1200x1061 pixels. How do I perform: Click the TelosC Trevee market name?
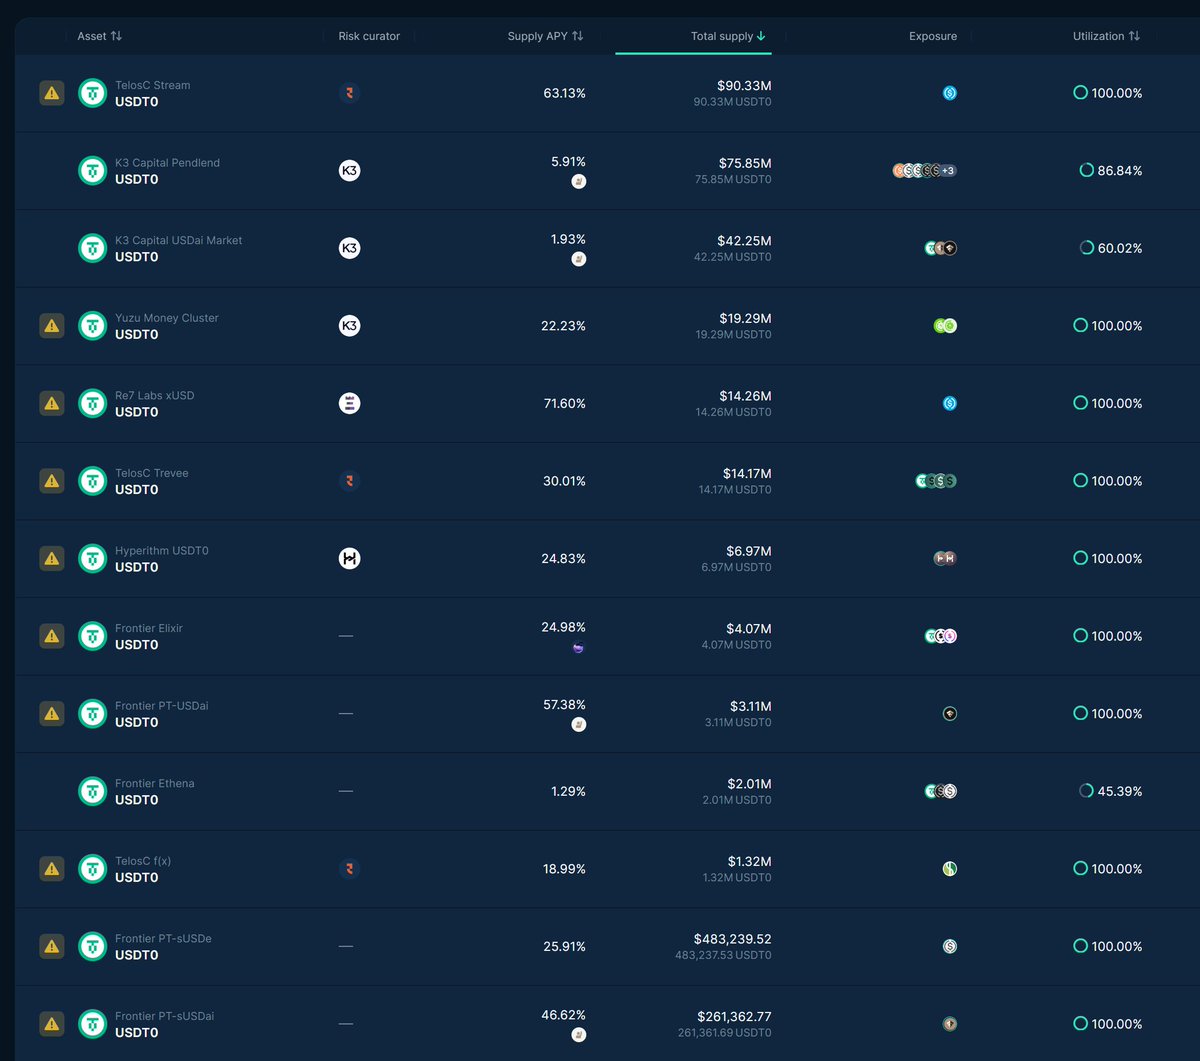tap(152, 473)
